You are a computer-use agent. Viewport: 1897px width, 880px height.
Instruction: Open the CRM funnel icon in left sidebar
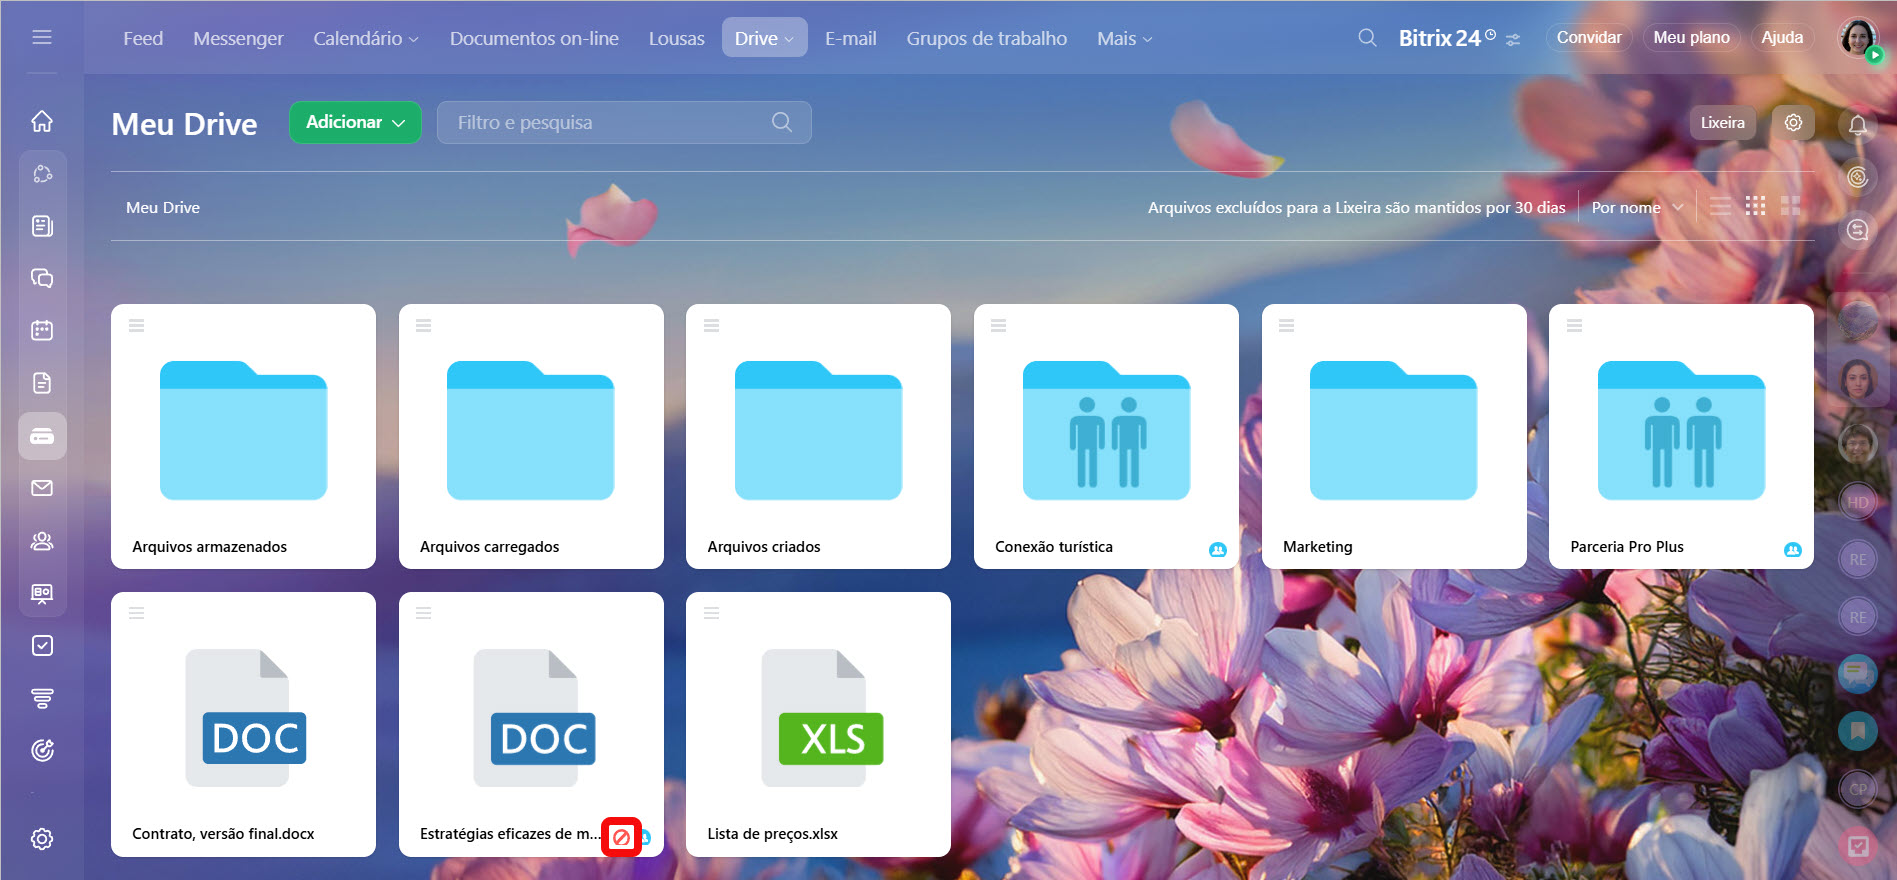[x=42, y=698]
